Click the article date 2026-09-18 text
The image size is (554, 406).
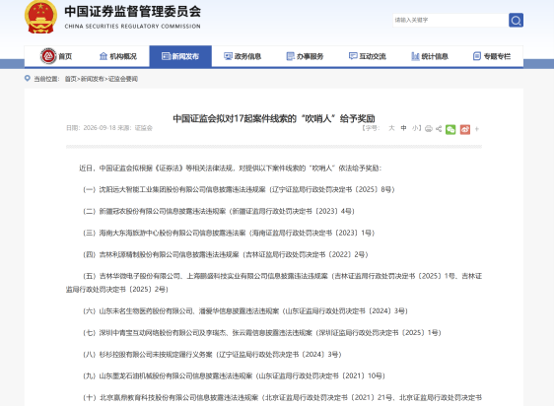coord(100,128)
